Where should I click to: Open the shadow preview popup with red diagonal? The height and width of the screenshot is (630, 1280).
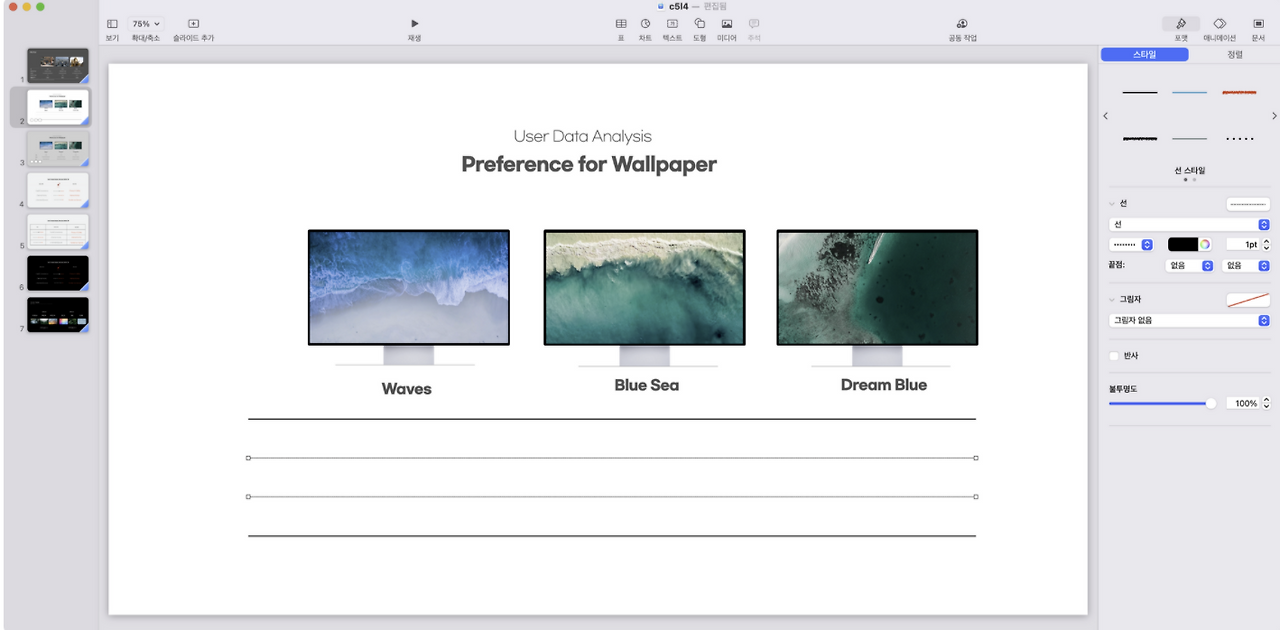click(1248, 299)
